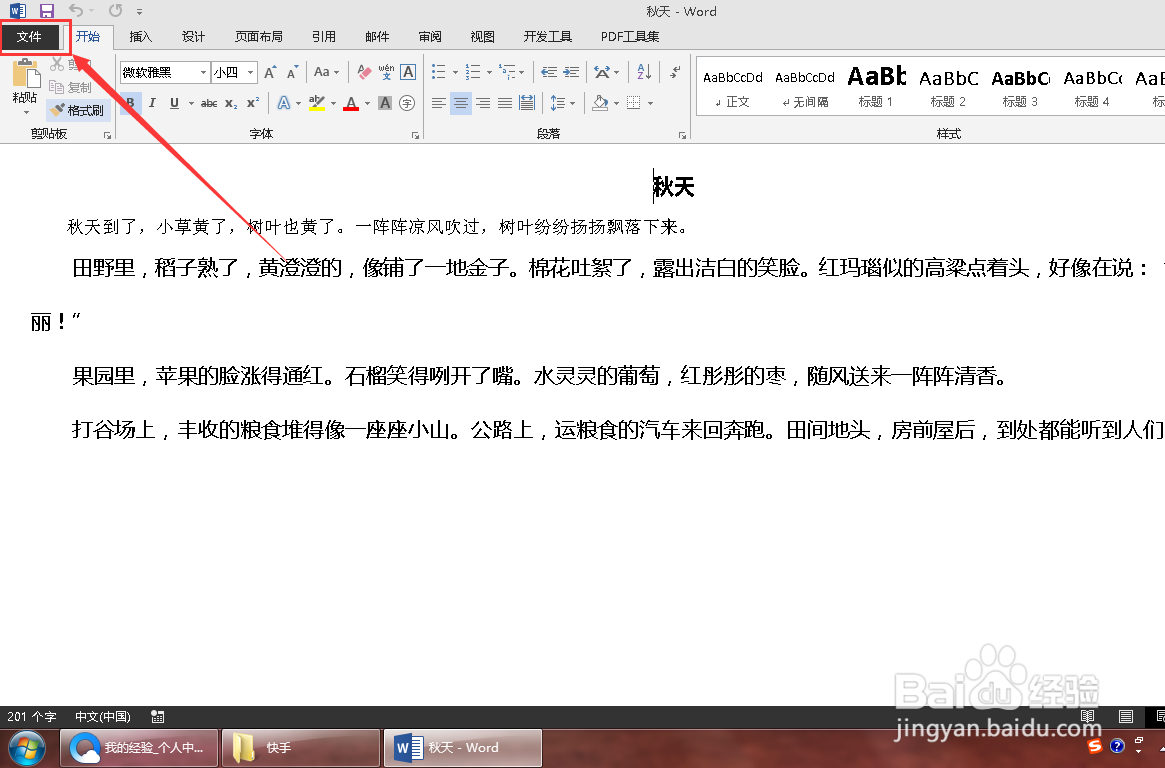
Task: Open the 引用 tab
Action: tap(324, 36)
